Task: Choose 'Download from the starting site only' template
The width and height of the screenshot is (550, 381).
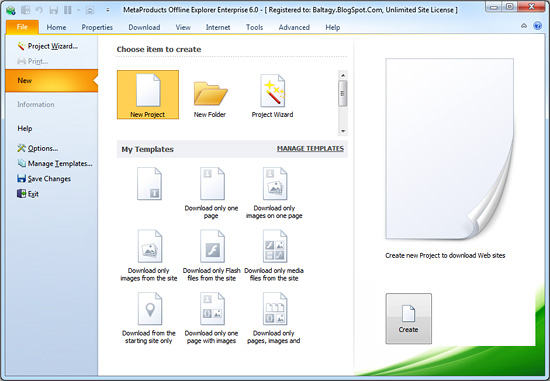Action: click(149, 318)
